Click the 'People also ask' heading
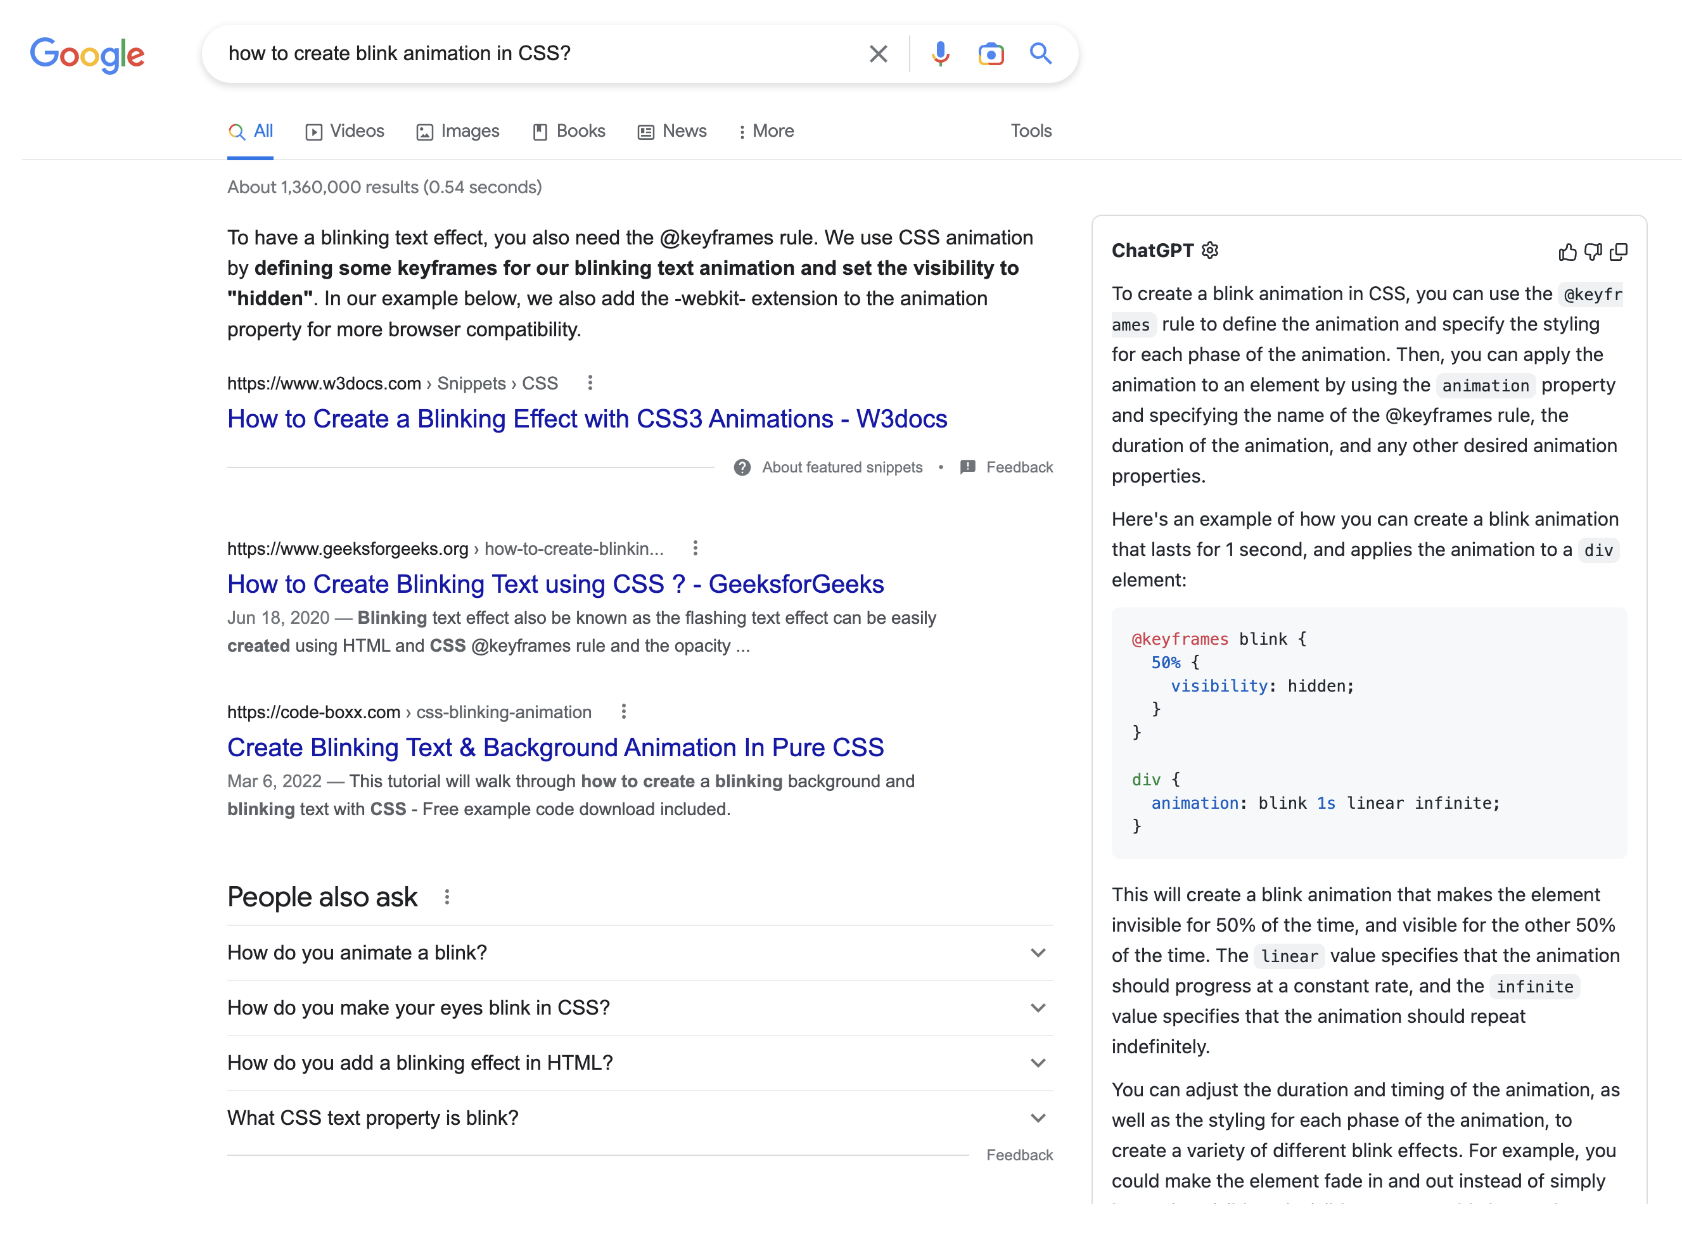 [x=322, y=897]
